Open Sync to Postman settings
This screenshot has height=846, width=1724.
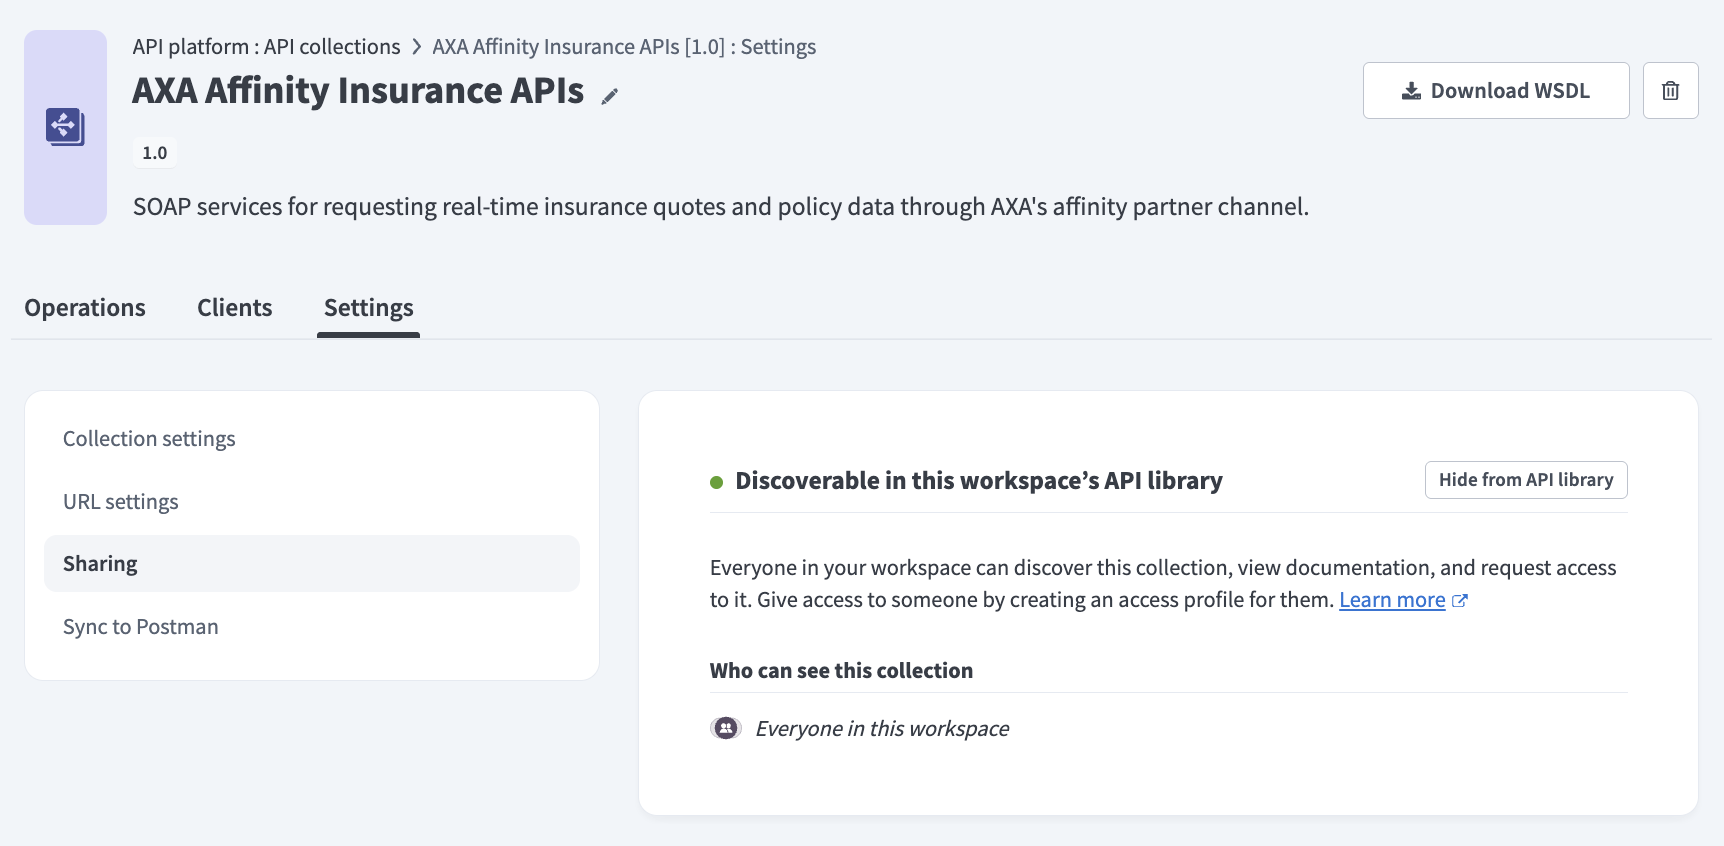click(x=312, y=627)
